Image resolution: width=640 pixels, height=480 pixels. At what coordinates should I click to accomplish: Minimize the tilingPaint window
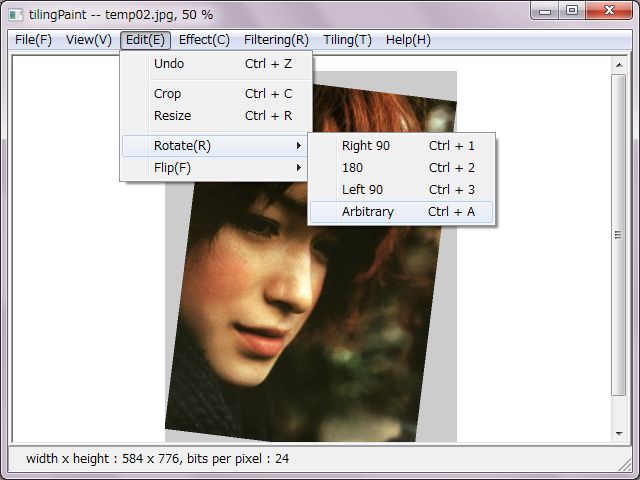(x=545, y=11)
